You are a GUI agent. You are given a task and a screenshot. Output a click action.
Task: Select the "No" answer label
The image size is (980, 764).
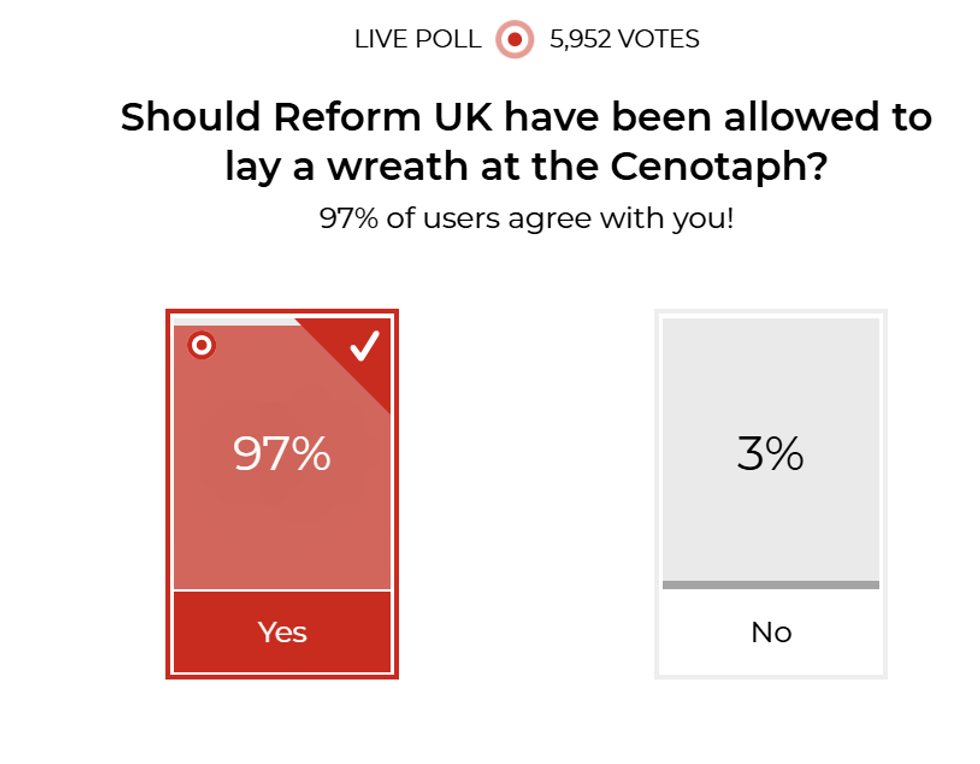(771, 632)
